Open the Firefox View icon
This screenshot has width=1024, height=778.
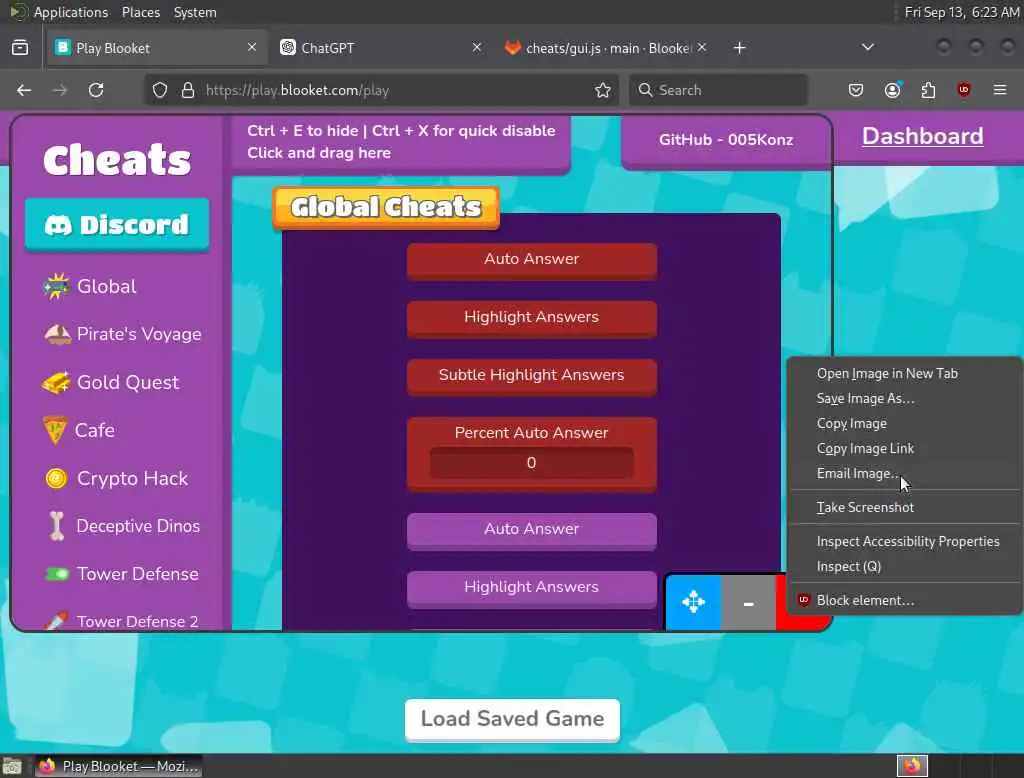point(20,48)
